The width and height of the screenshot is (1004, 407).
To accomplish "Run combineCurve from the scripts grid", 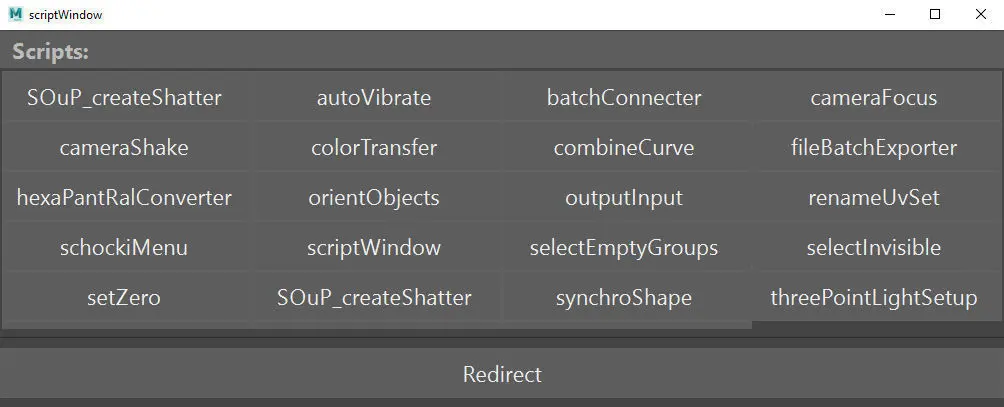I will [x=624, y=148].
